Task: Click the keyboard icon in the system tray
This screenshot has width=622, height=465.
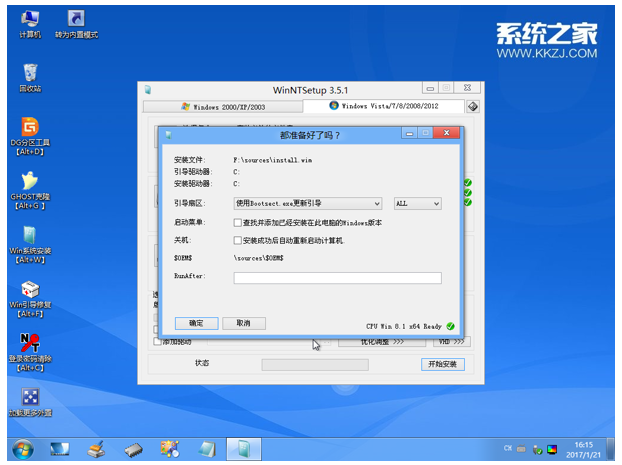Action: click(x=521, y=449)
